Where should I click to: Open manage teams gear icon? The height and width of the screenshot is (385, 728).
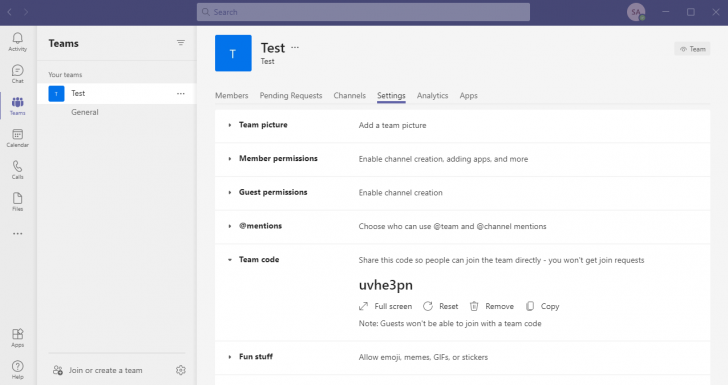pos(181,370)
